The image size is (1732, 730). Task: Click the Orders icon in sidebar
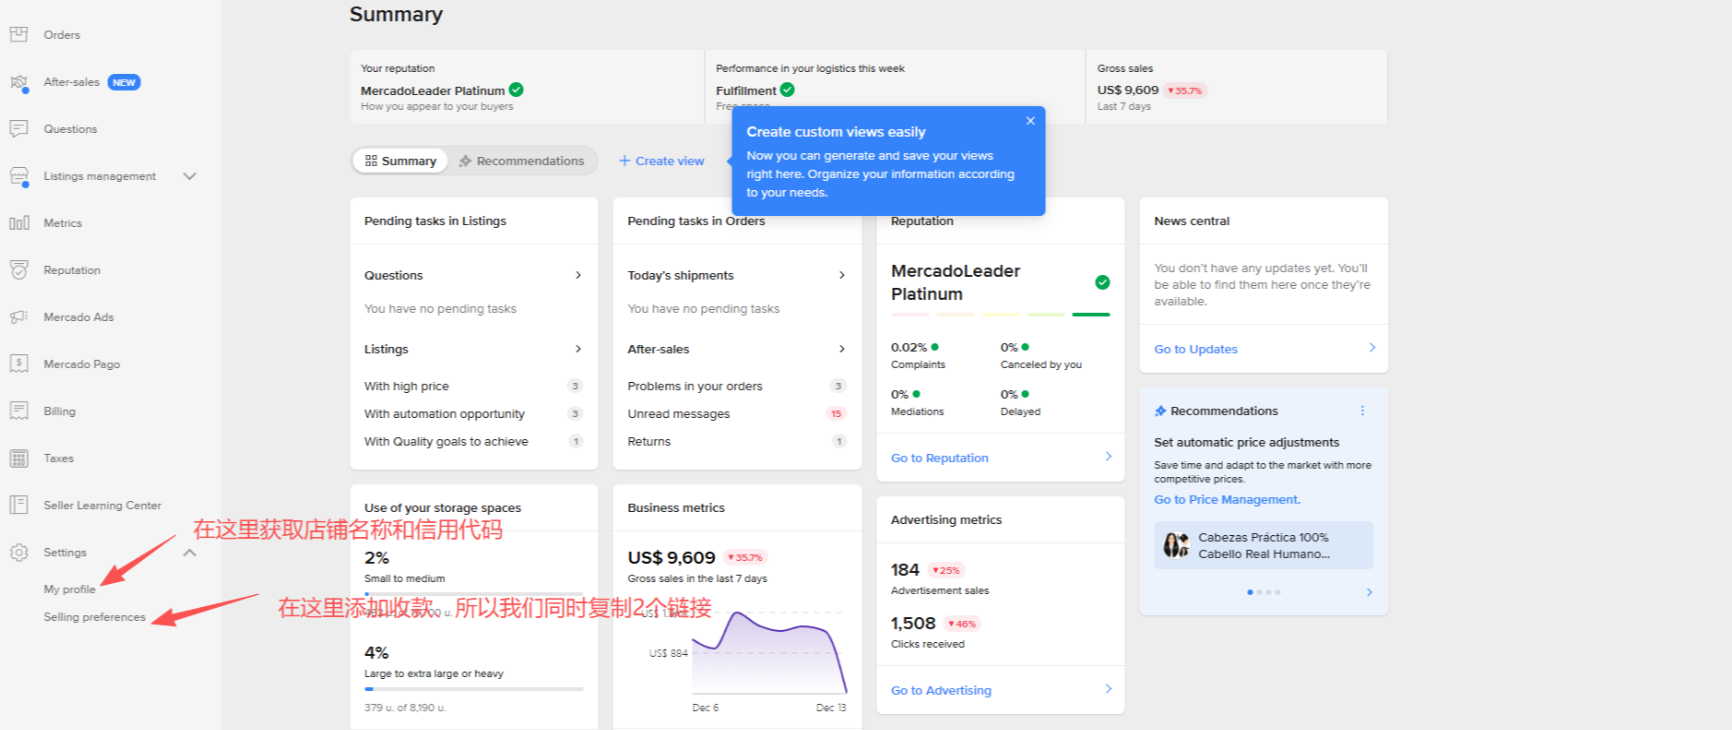(x=18, y=35)
